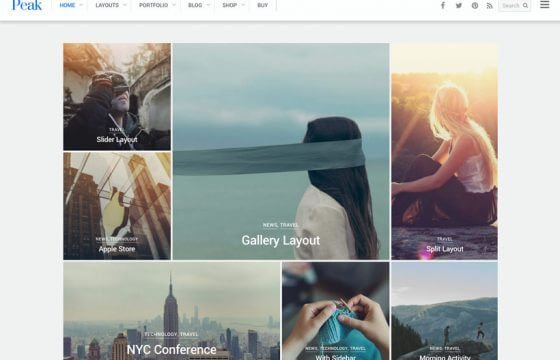
Task: Open the NYC Conference post title
Action: (x=171, y=349)
